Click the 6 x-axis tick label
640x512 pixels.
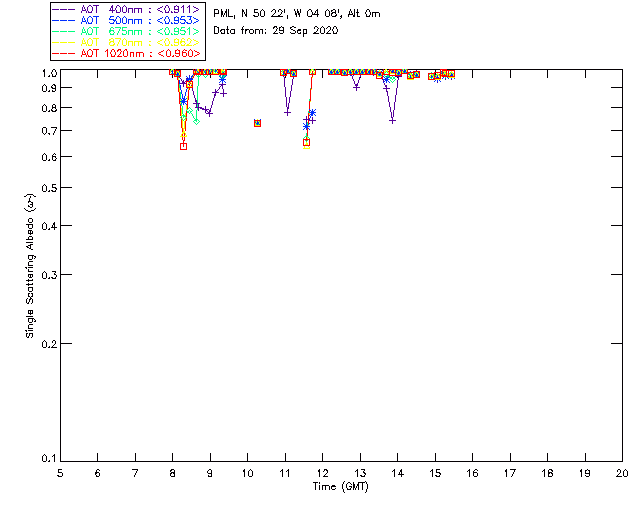(98, 473)
